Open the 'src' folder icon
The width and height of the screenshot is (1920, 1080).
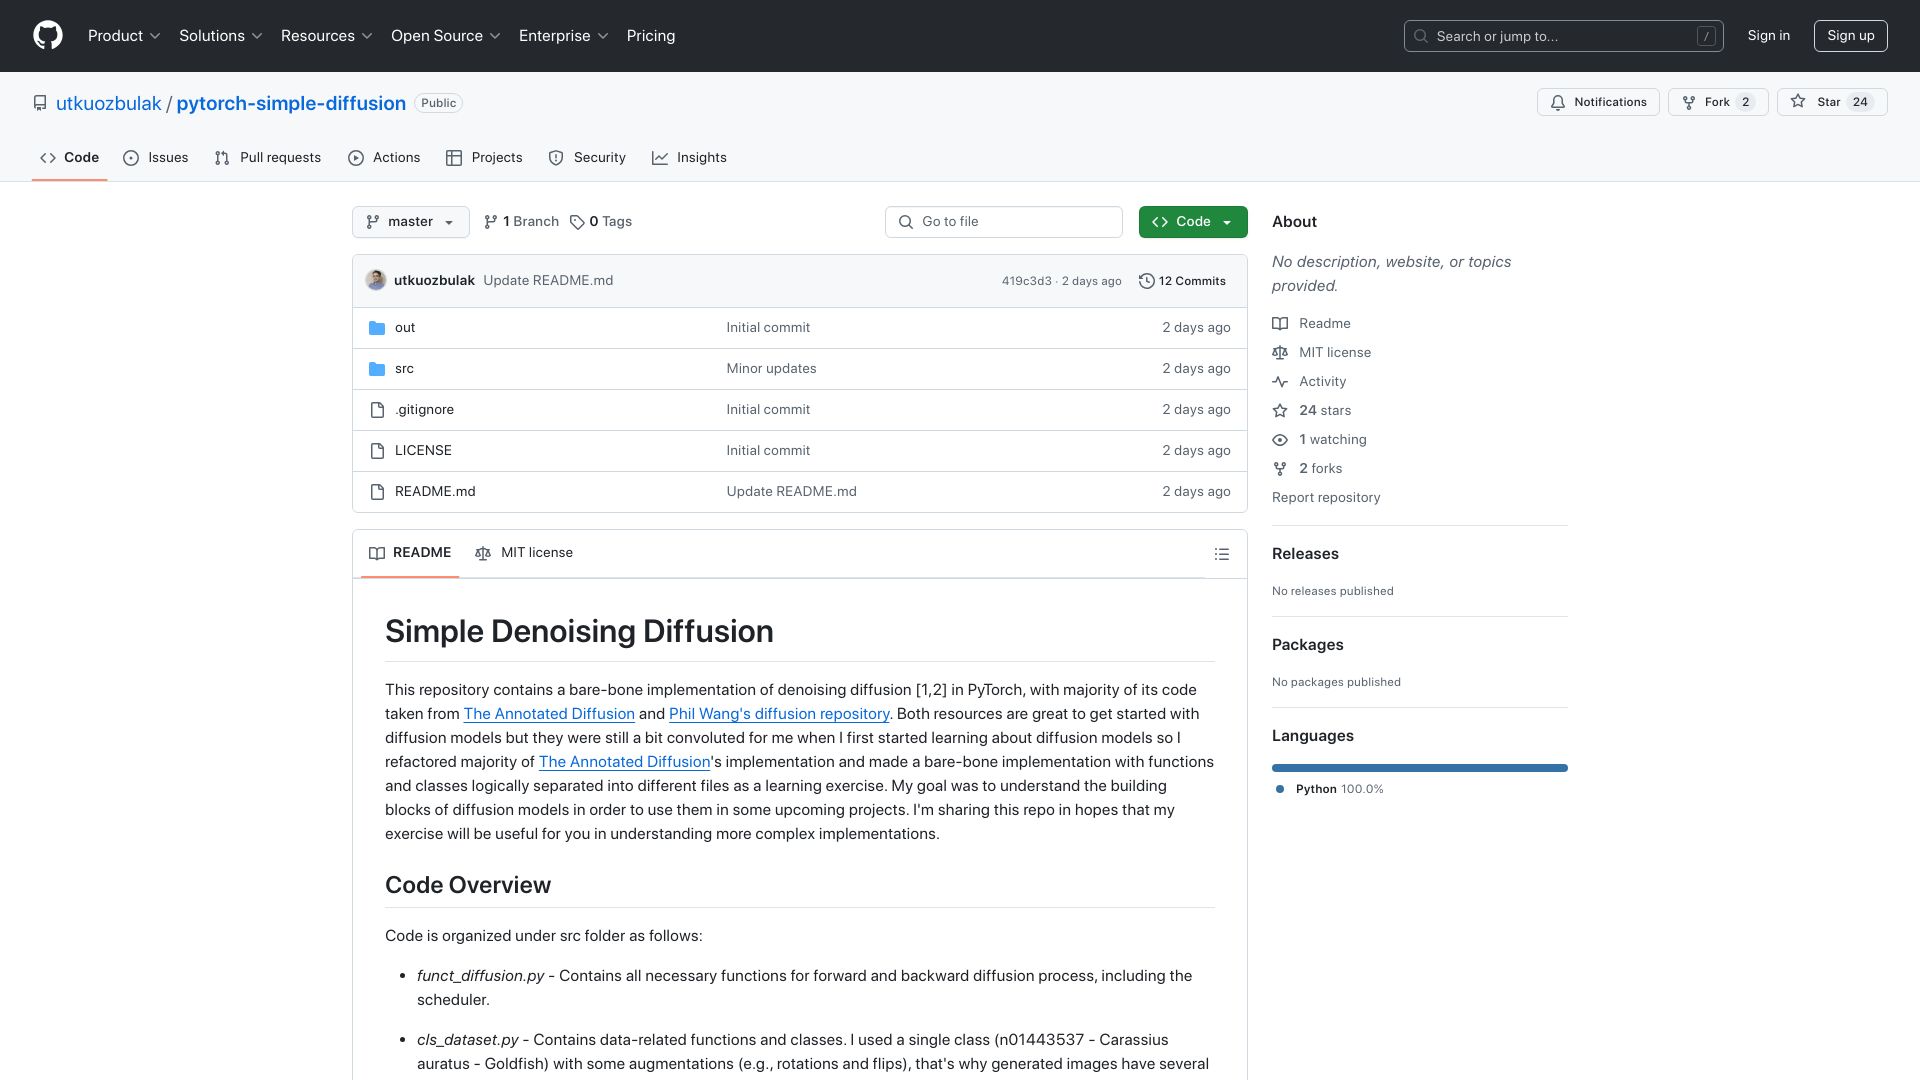(377, 369)
